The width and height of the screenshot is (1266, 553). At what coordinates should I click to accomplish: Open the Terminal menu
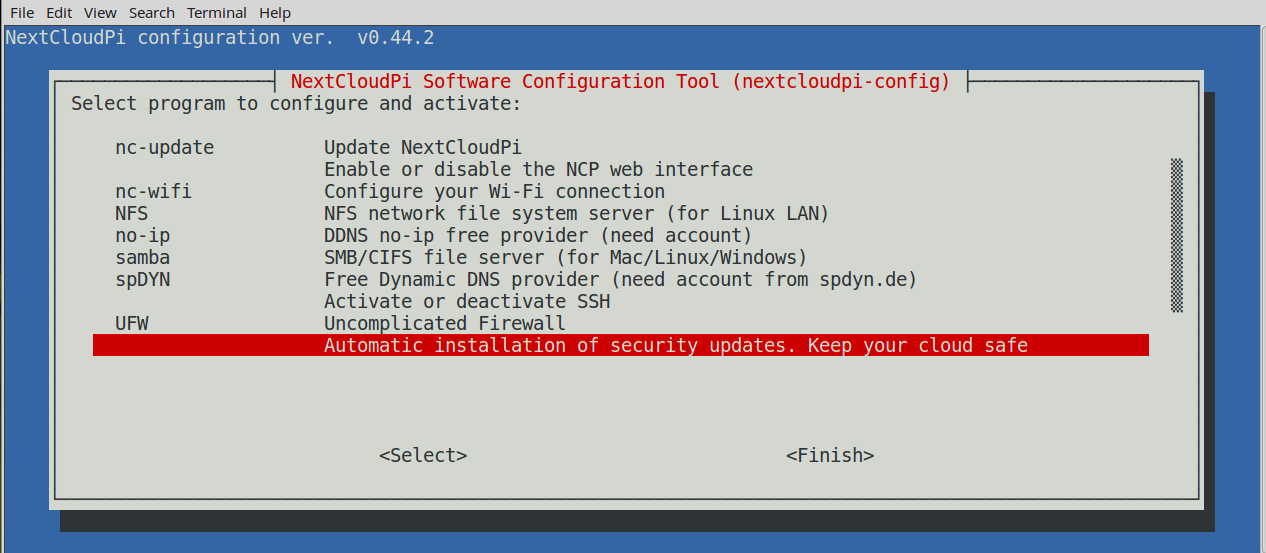(x=217, y=13)
